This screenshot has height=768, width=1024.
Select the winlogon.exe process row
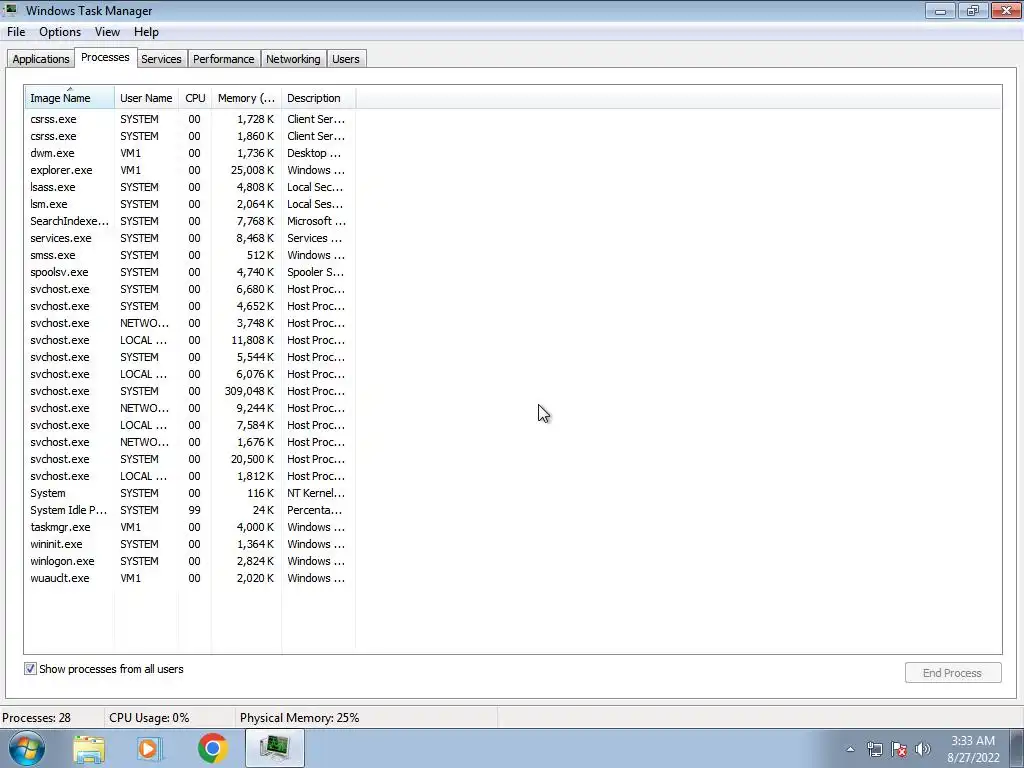(x=190, y=560)
